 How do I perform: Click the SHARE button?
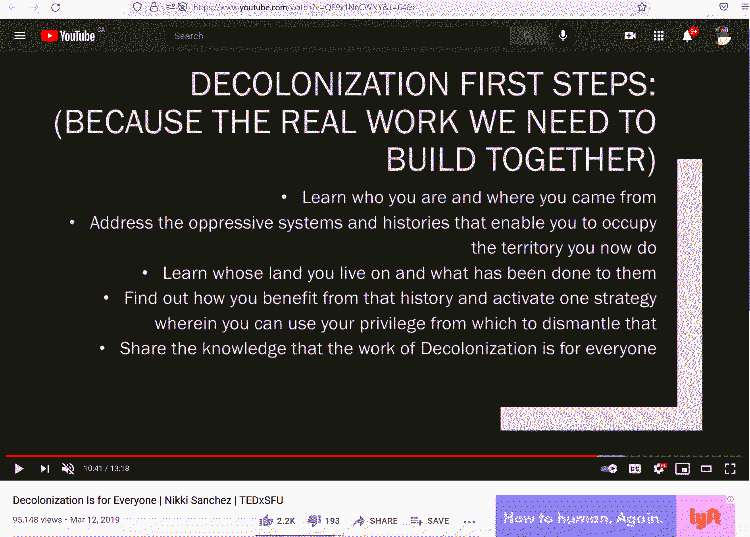click(x=375, y=521)
